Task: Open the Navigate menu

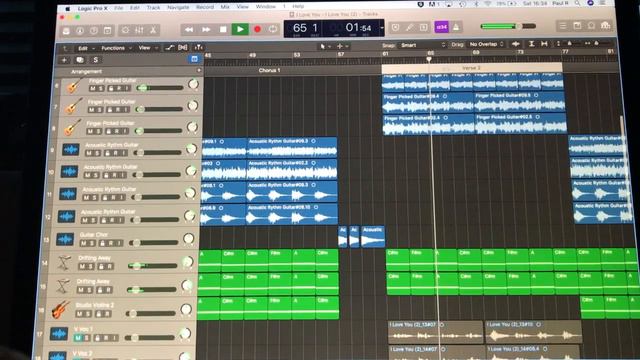Action: point(178,7)
